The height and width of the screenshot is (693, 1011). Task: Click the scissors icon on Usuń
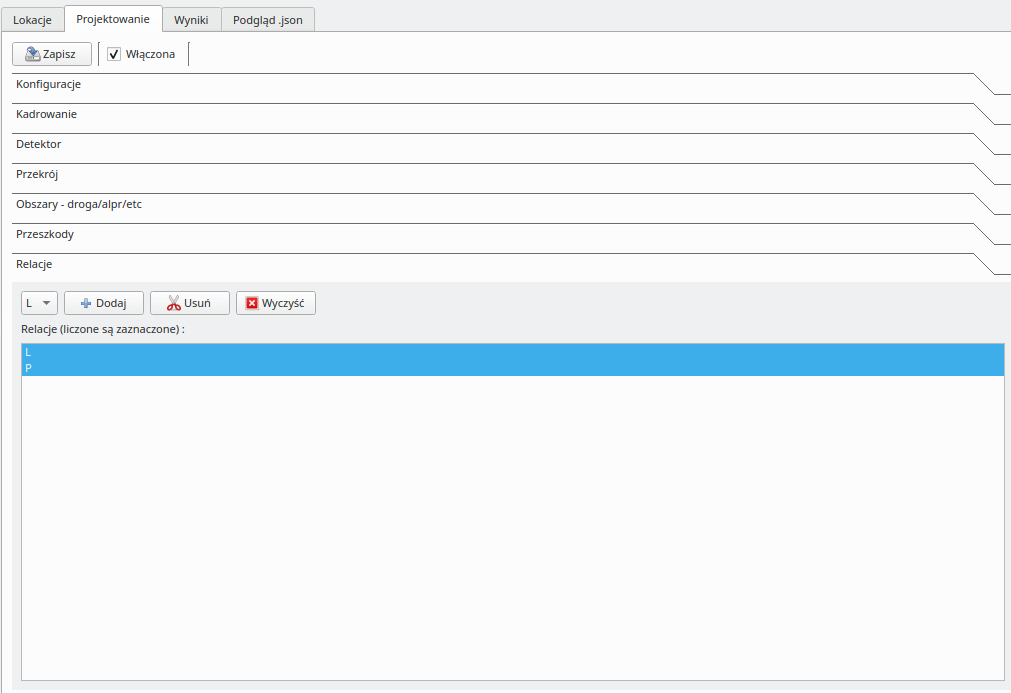tap(173, 303)
